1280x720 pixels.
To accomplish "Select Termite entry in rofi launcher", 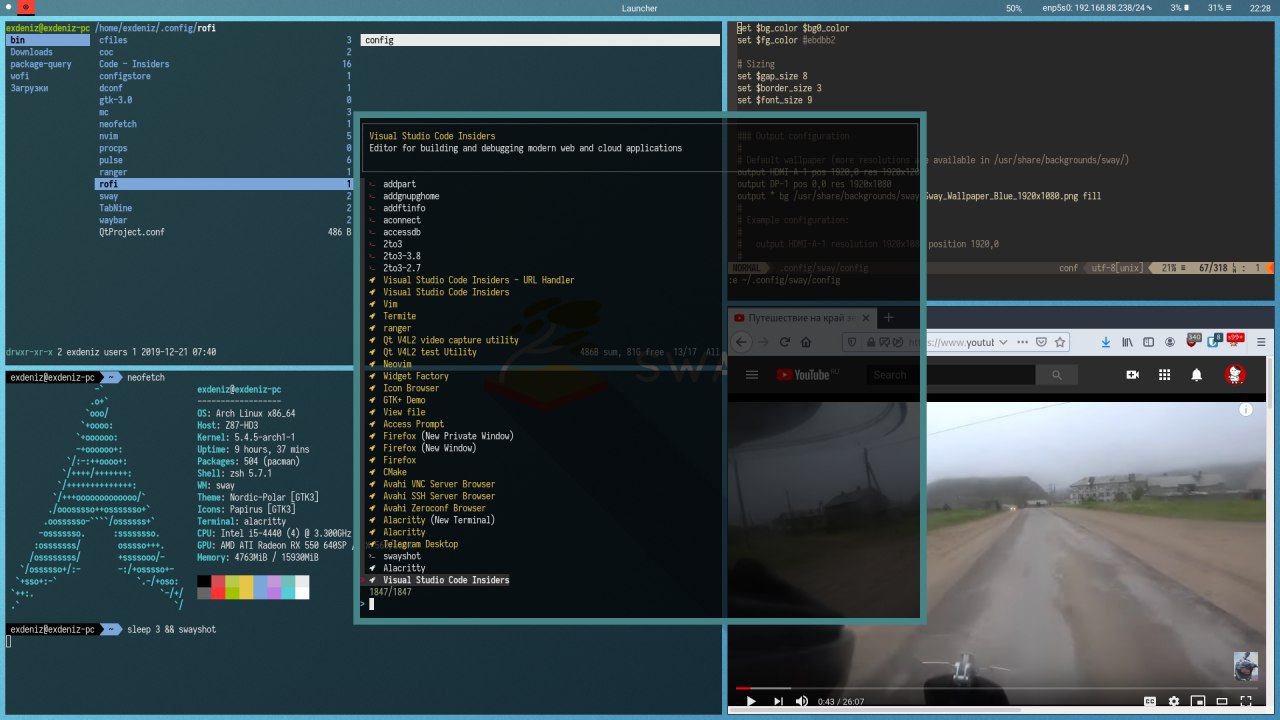I will (399, 316).
